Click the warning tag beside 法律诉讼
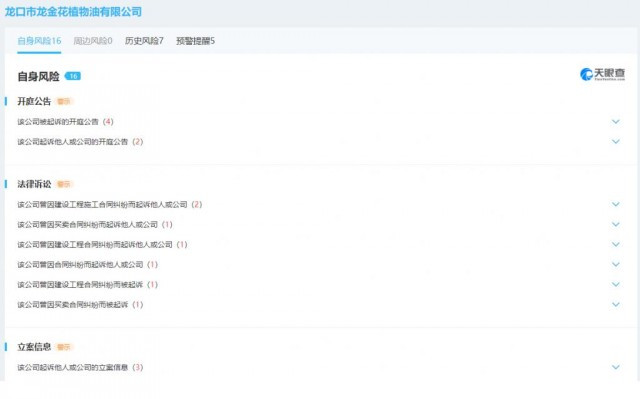640x399 pixels. 64,184
